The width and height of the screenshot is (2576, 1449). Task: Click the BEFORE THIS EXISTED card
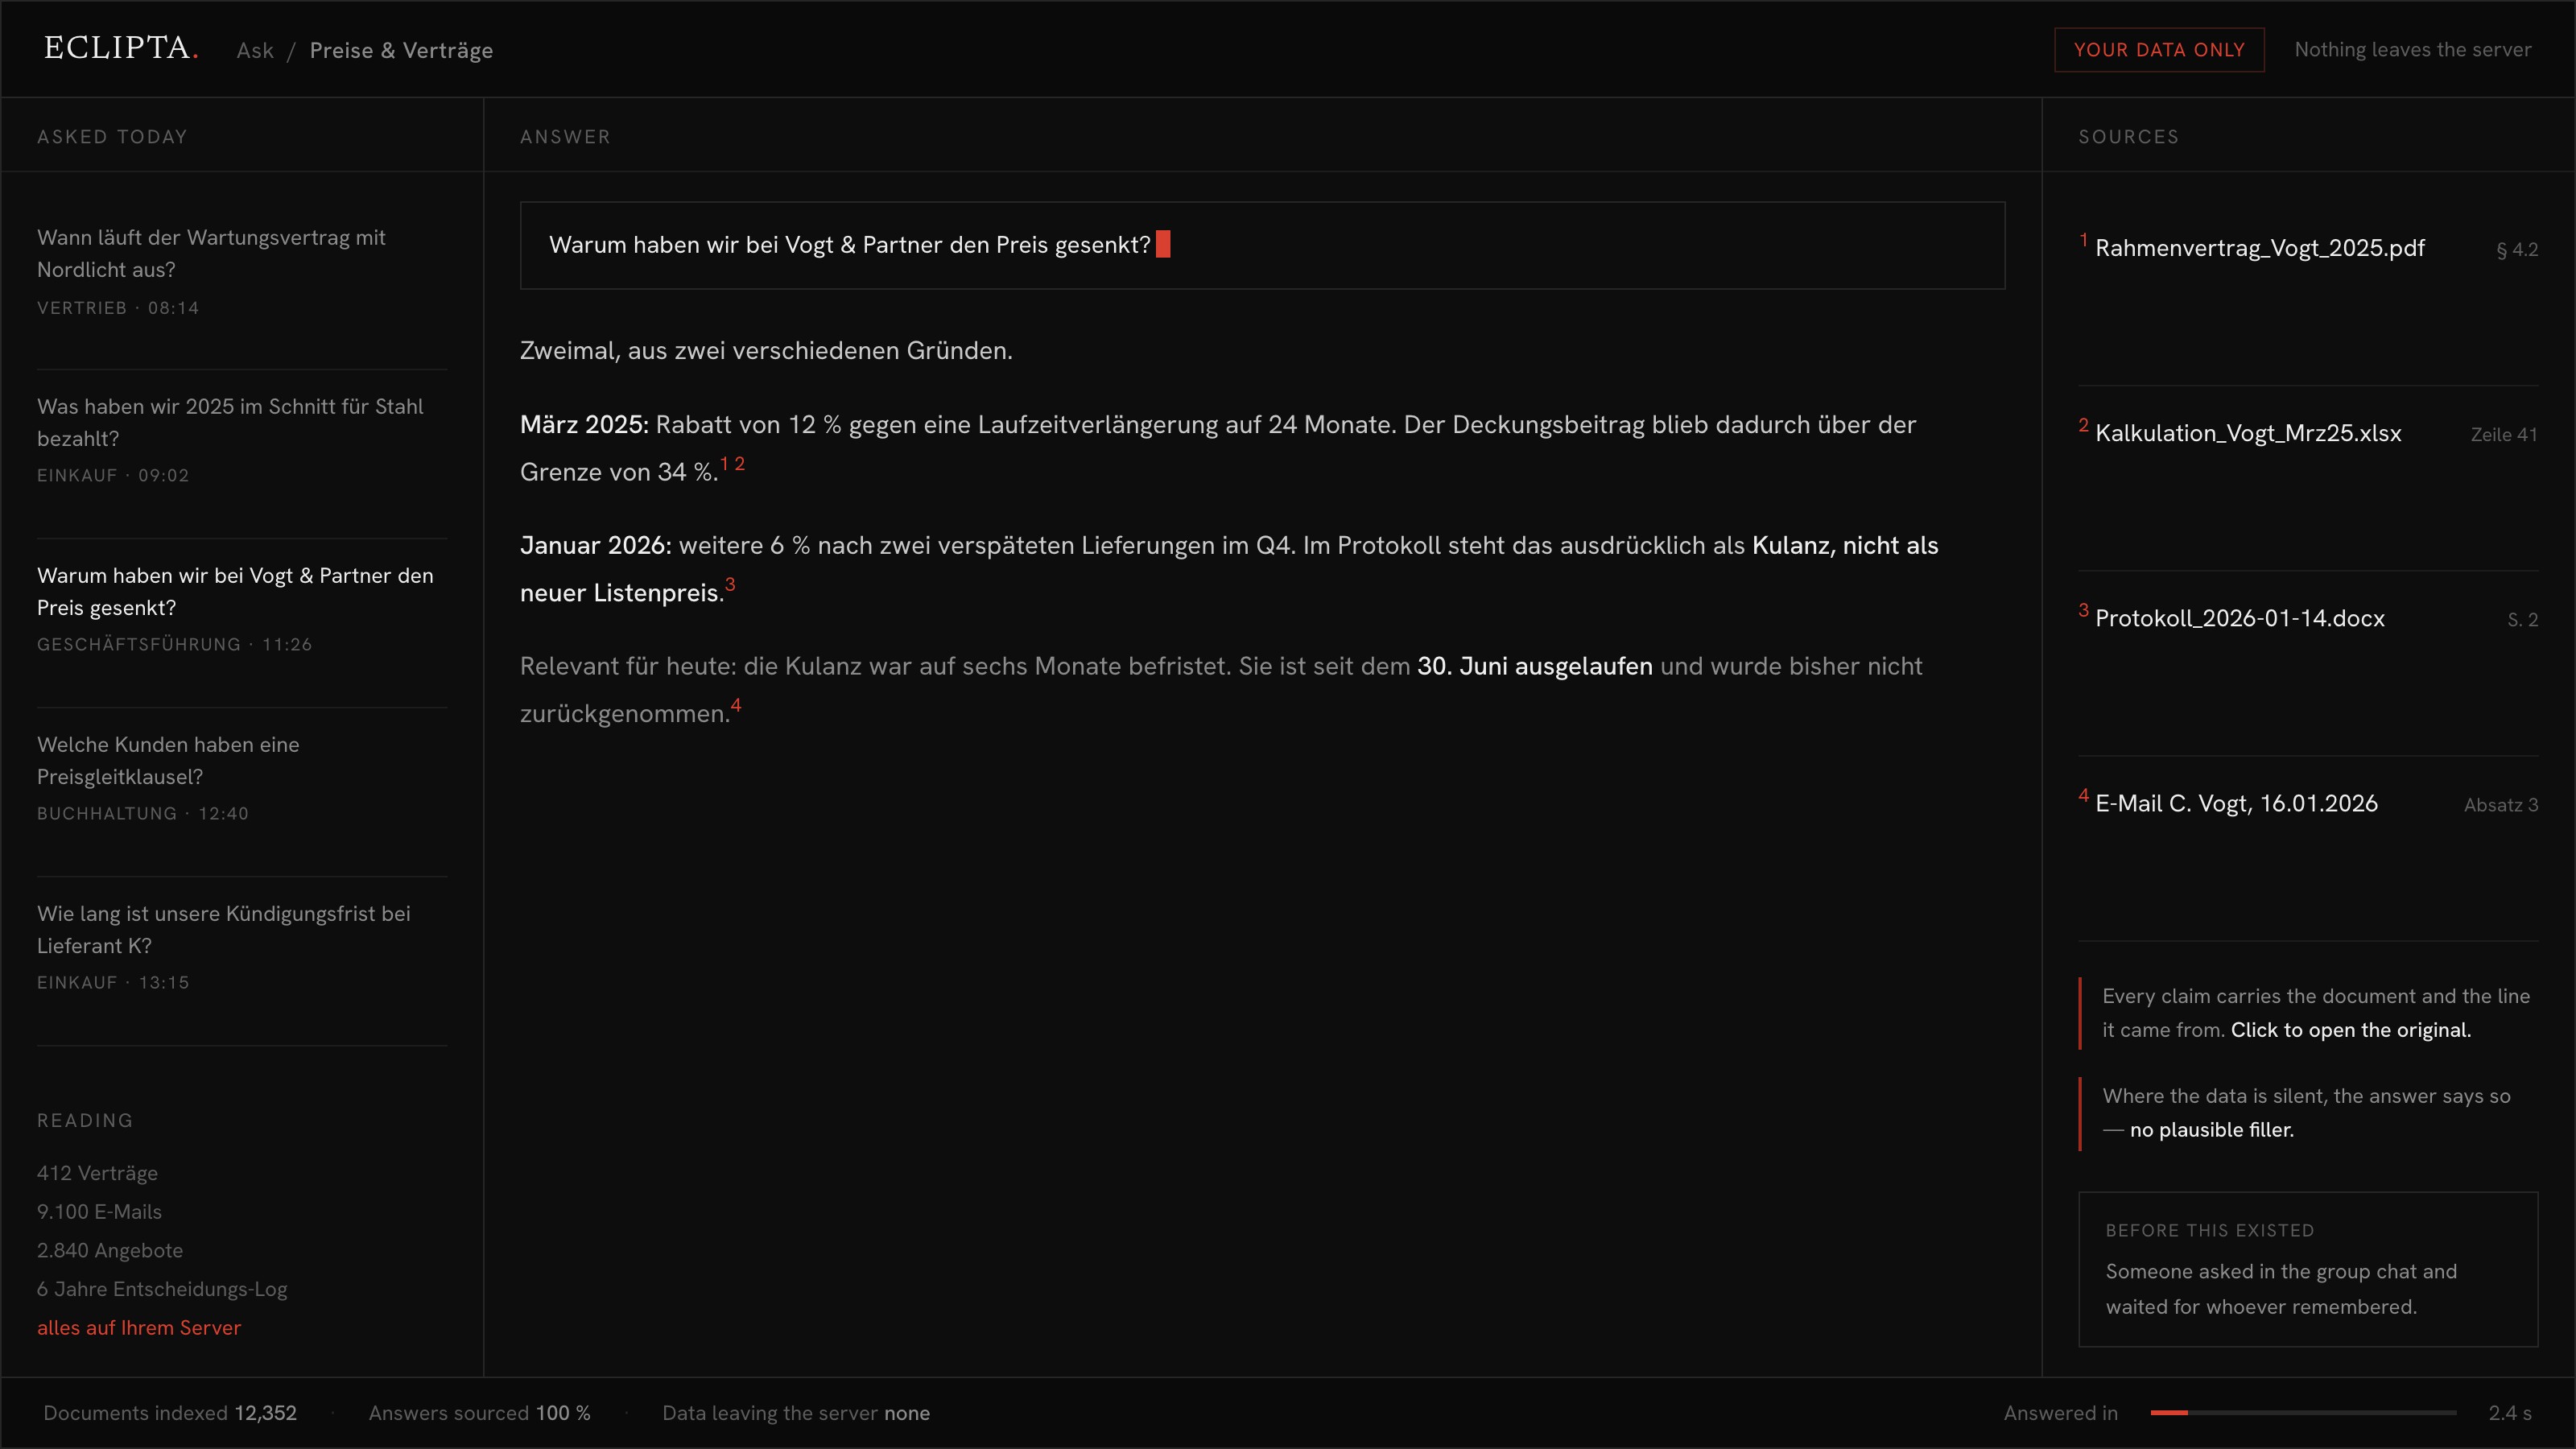pos(2308,1269)
